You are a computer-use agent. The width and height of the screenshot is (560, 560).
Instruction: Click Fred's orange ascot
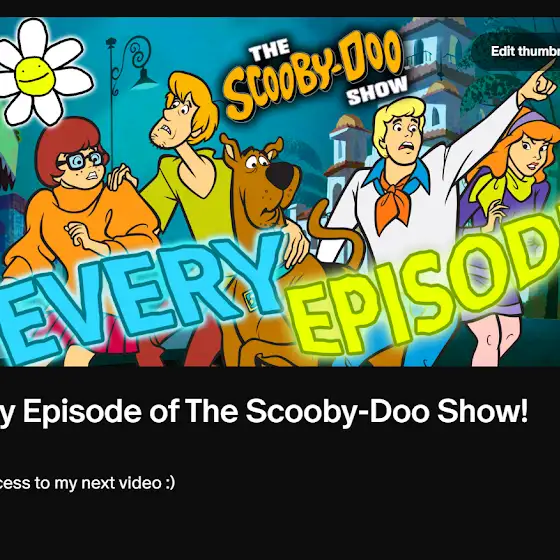(x=395, y=198)
